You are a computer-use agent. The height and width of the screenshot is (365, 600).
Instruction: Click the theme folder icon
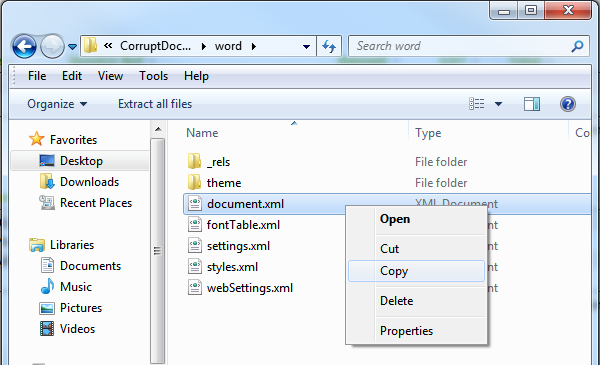[194, 182]
